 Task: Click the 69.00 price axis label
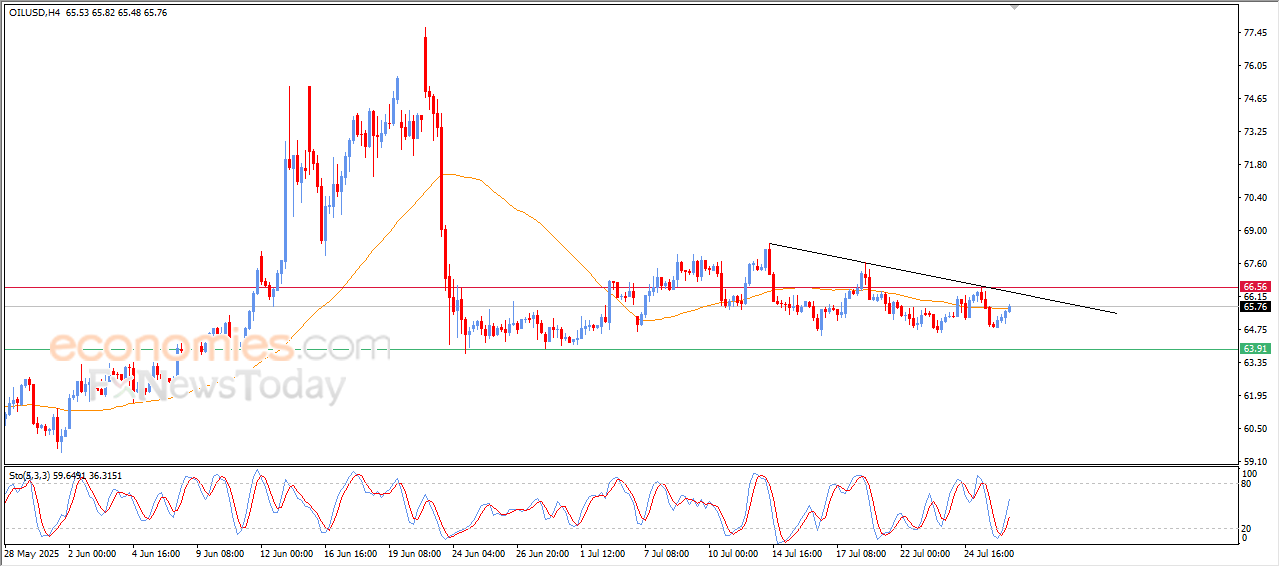click(1256, 231)
